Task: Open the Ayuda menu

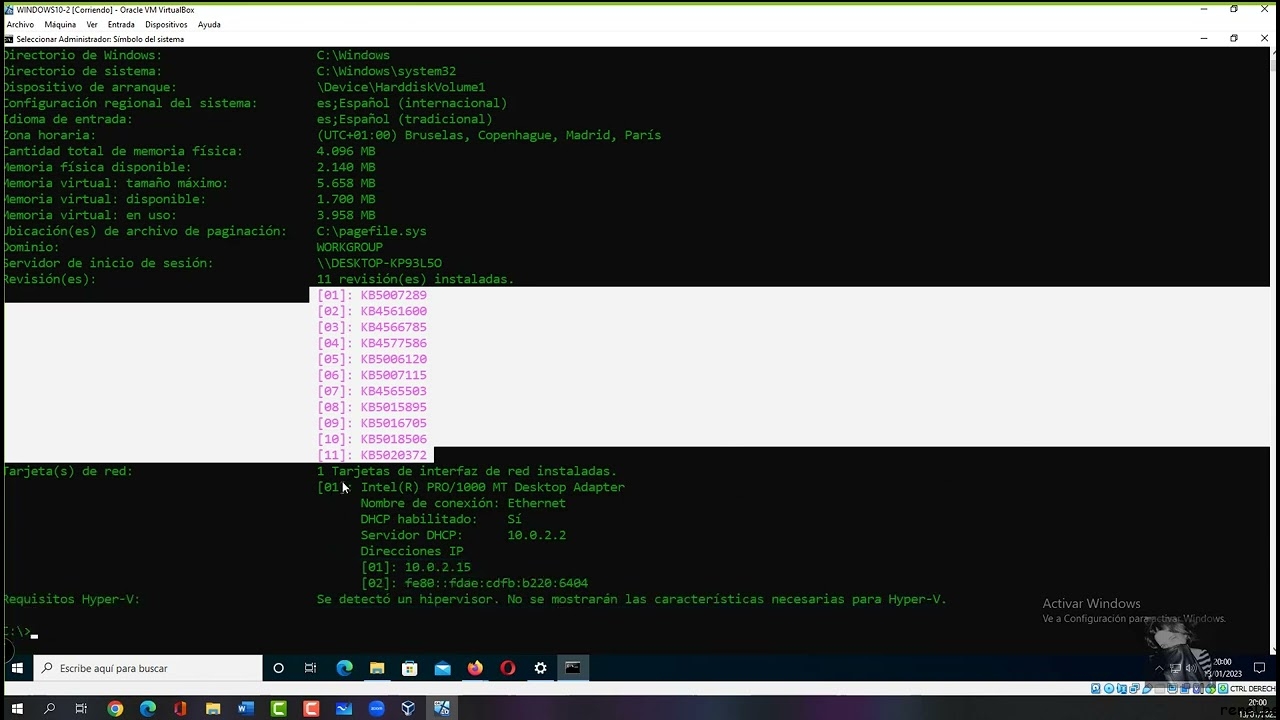Action: 209,24
